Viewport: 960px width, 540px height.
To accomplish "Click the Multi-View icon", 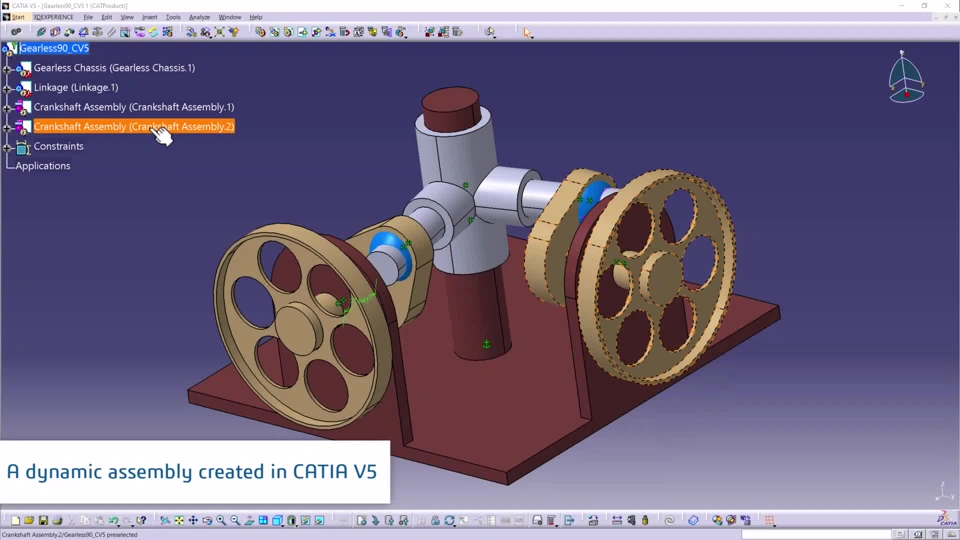I will [263, 520].
